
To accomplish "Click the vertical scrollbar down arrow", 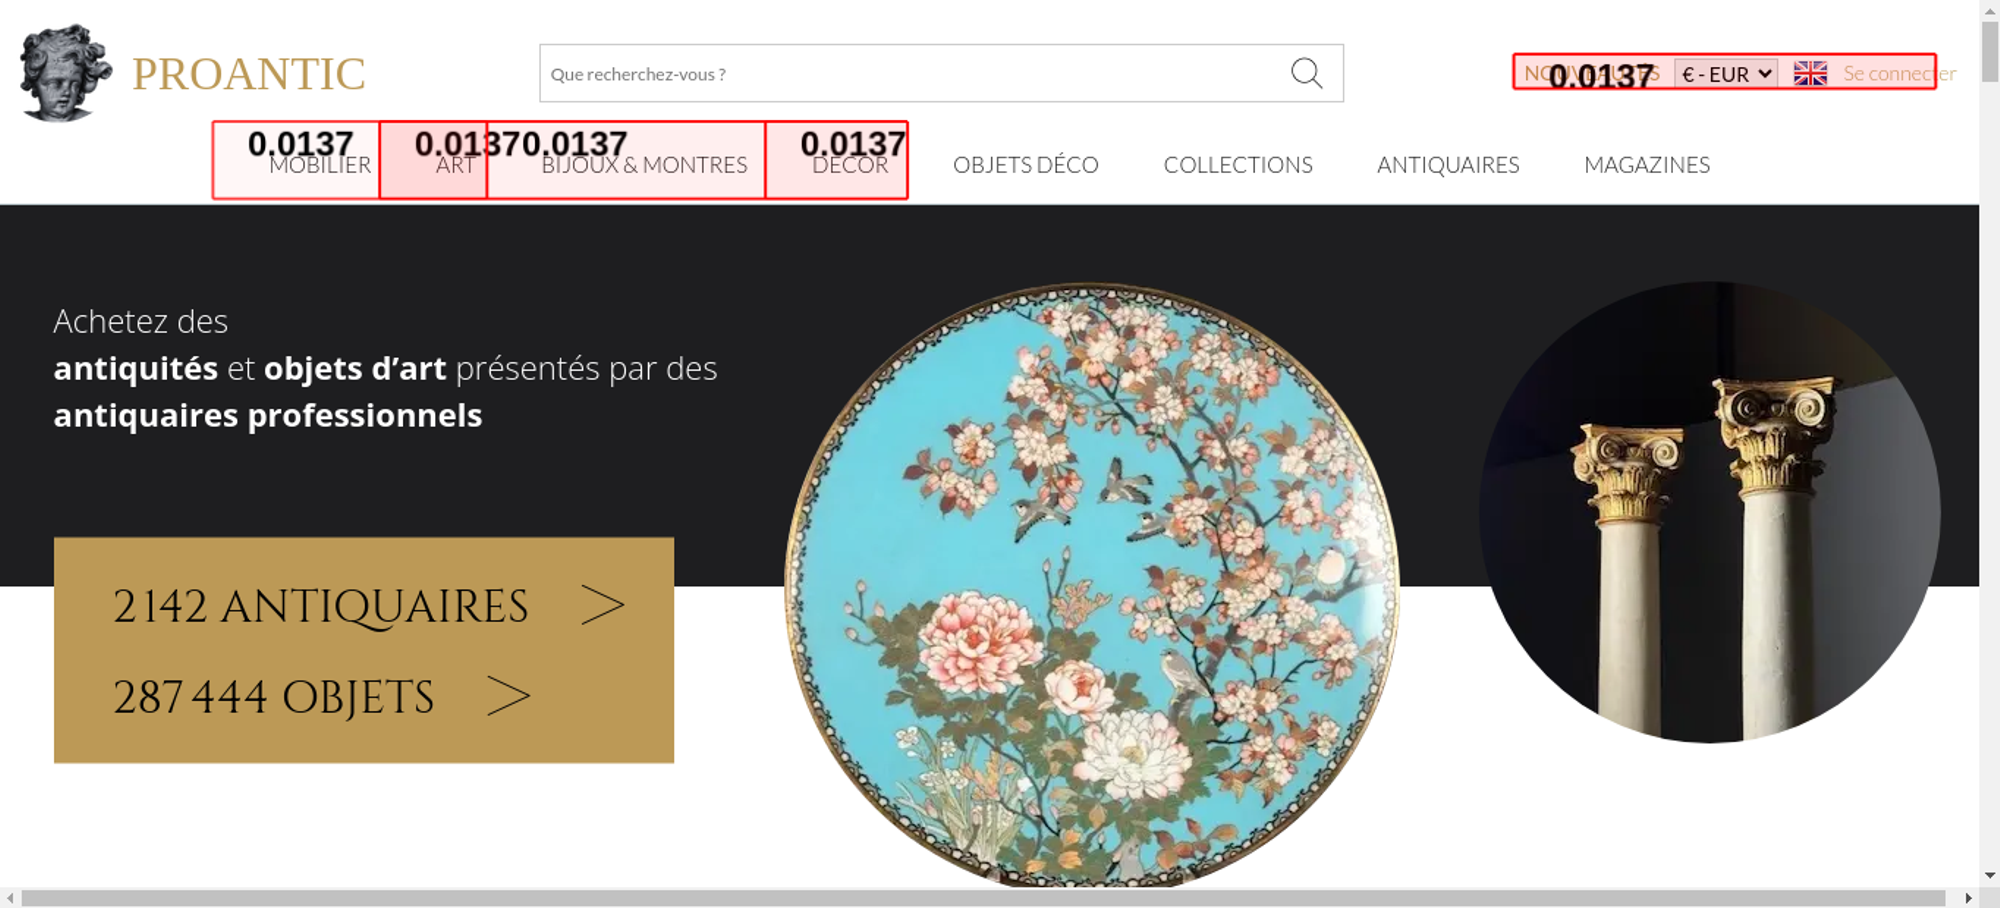I will tap(1989, 875).
